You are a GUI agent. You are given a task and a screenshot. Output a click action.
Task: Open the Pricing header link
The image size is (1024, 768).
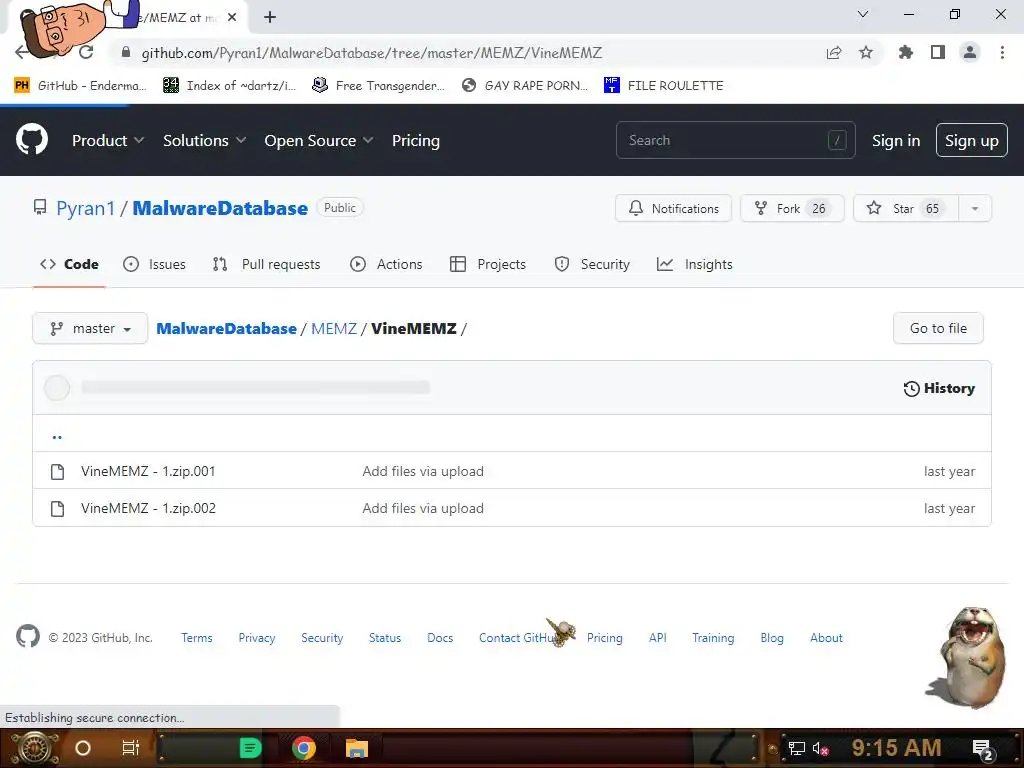coord(416,140)
